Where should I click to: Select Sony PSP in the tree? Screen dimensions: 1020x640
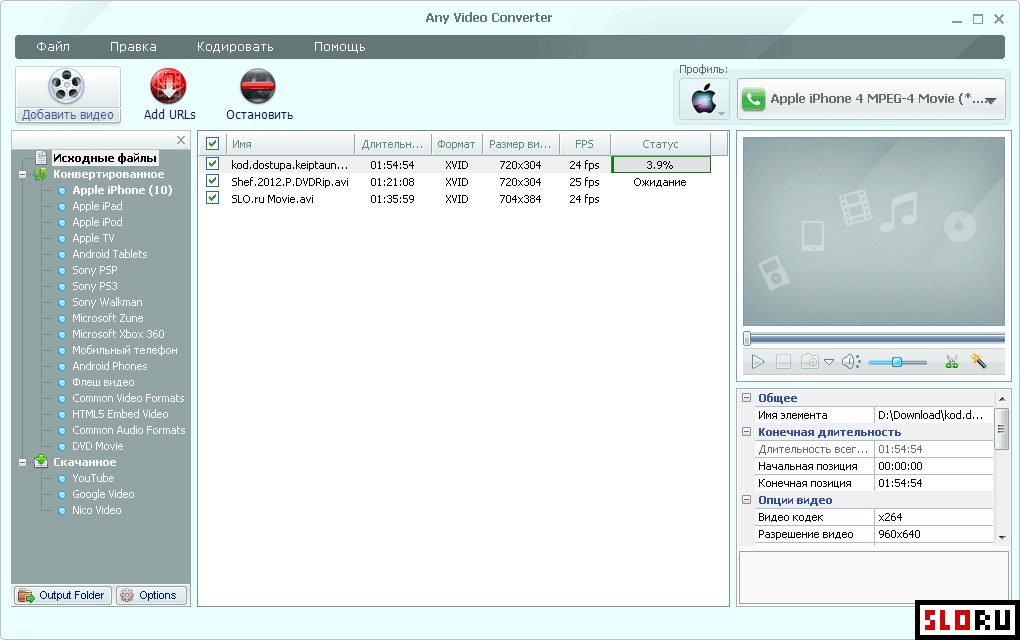[x=95, y=270]
